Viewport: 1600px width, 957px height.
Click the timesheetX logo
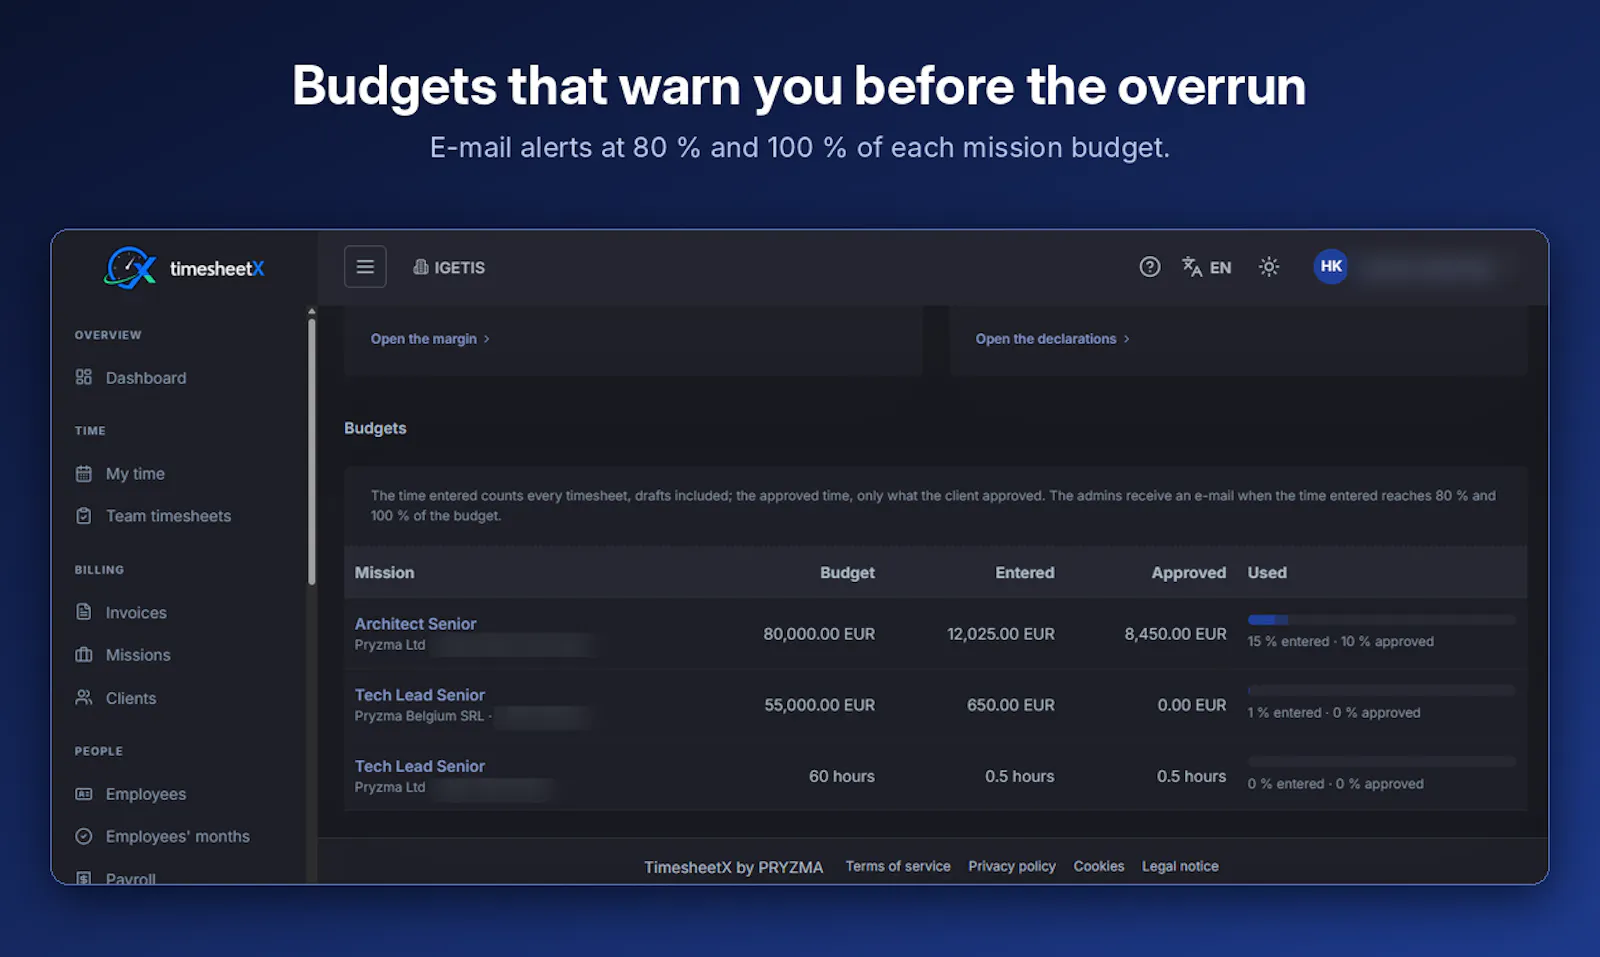[185, 268]
